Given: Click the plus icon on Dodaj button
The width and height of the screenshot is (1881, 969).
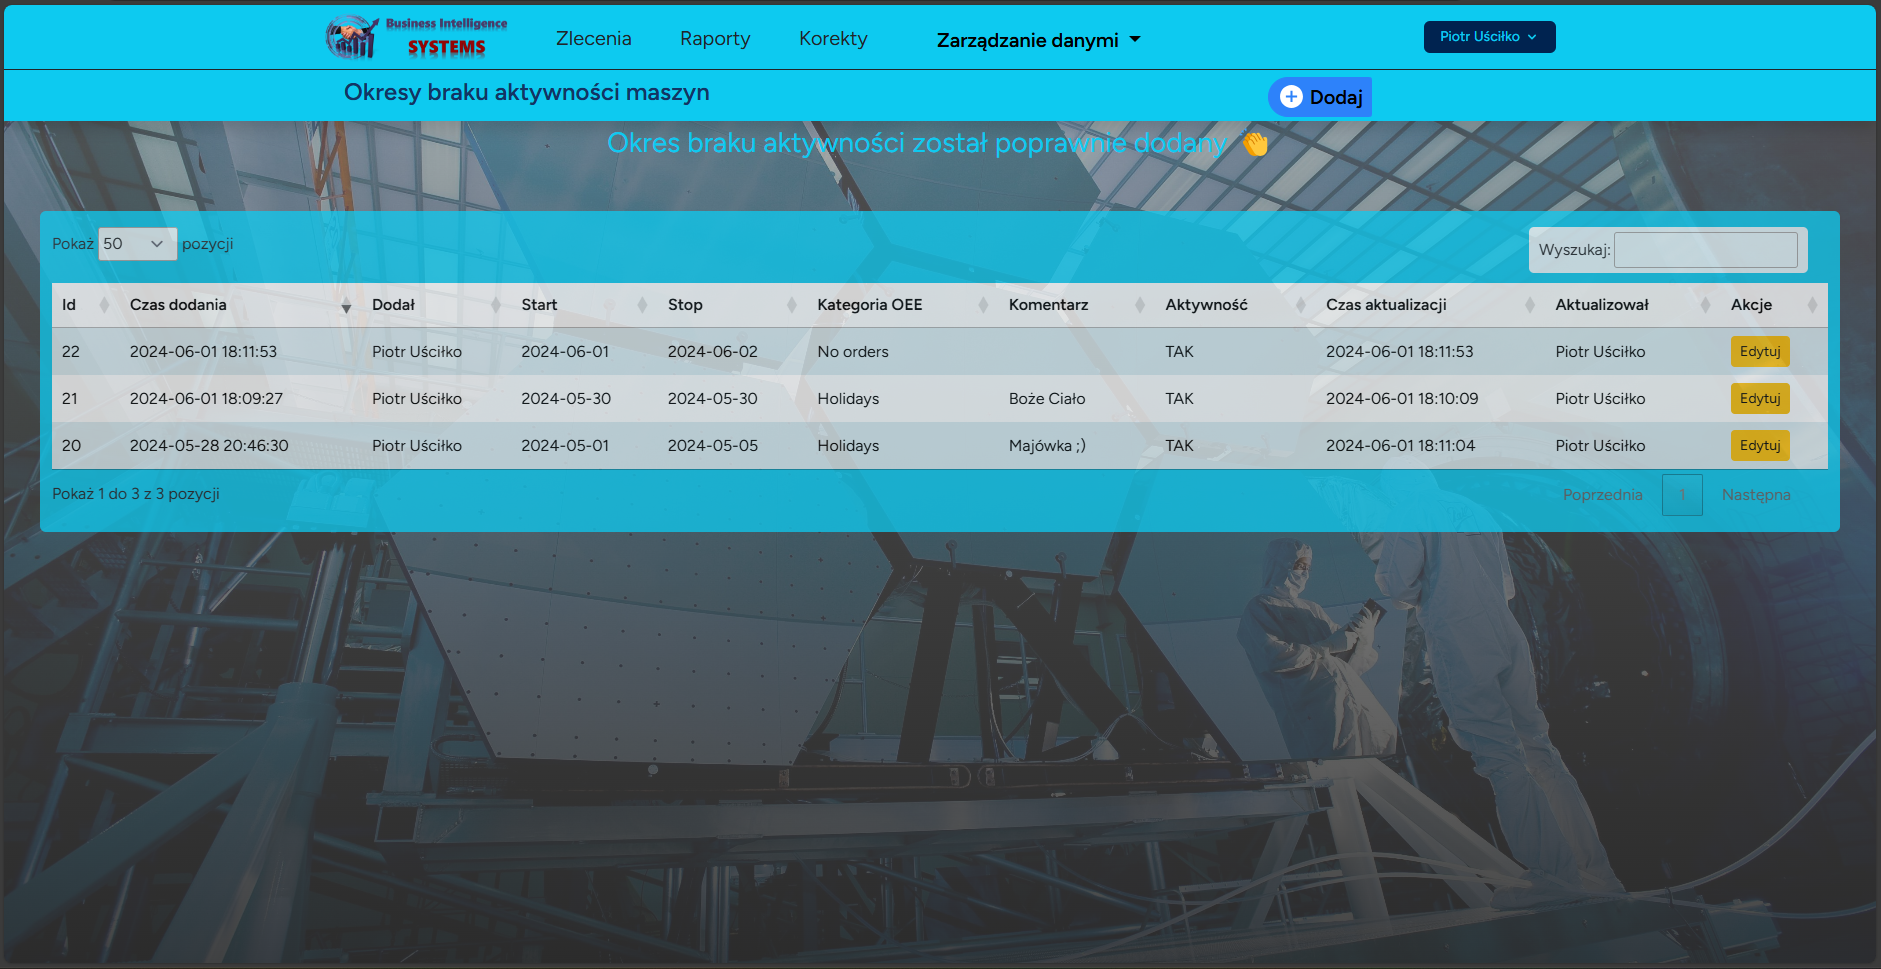Looking at the screenshot, I should pos(1291,97).
